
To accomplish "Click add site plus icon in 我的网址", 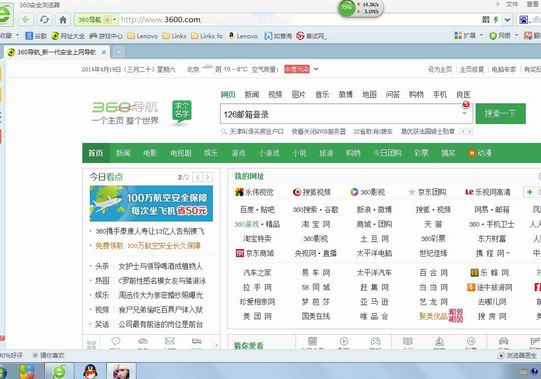I will pyautogui.click(x=530, y=192).
